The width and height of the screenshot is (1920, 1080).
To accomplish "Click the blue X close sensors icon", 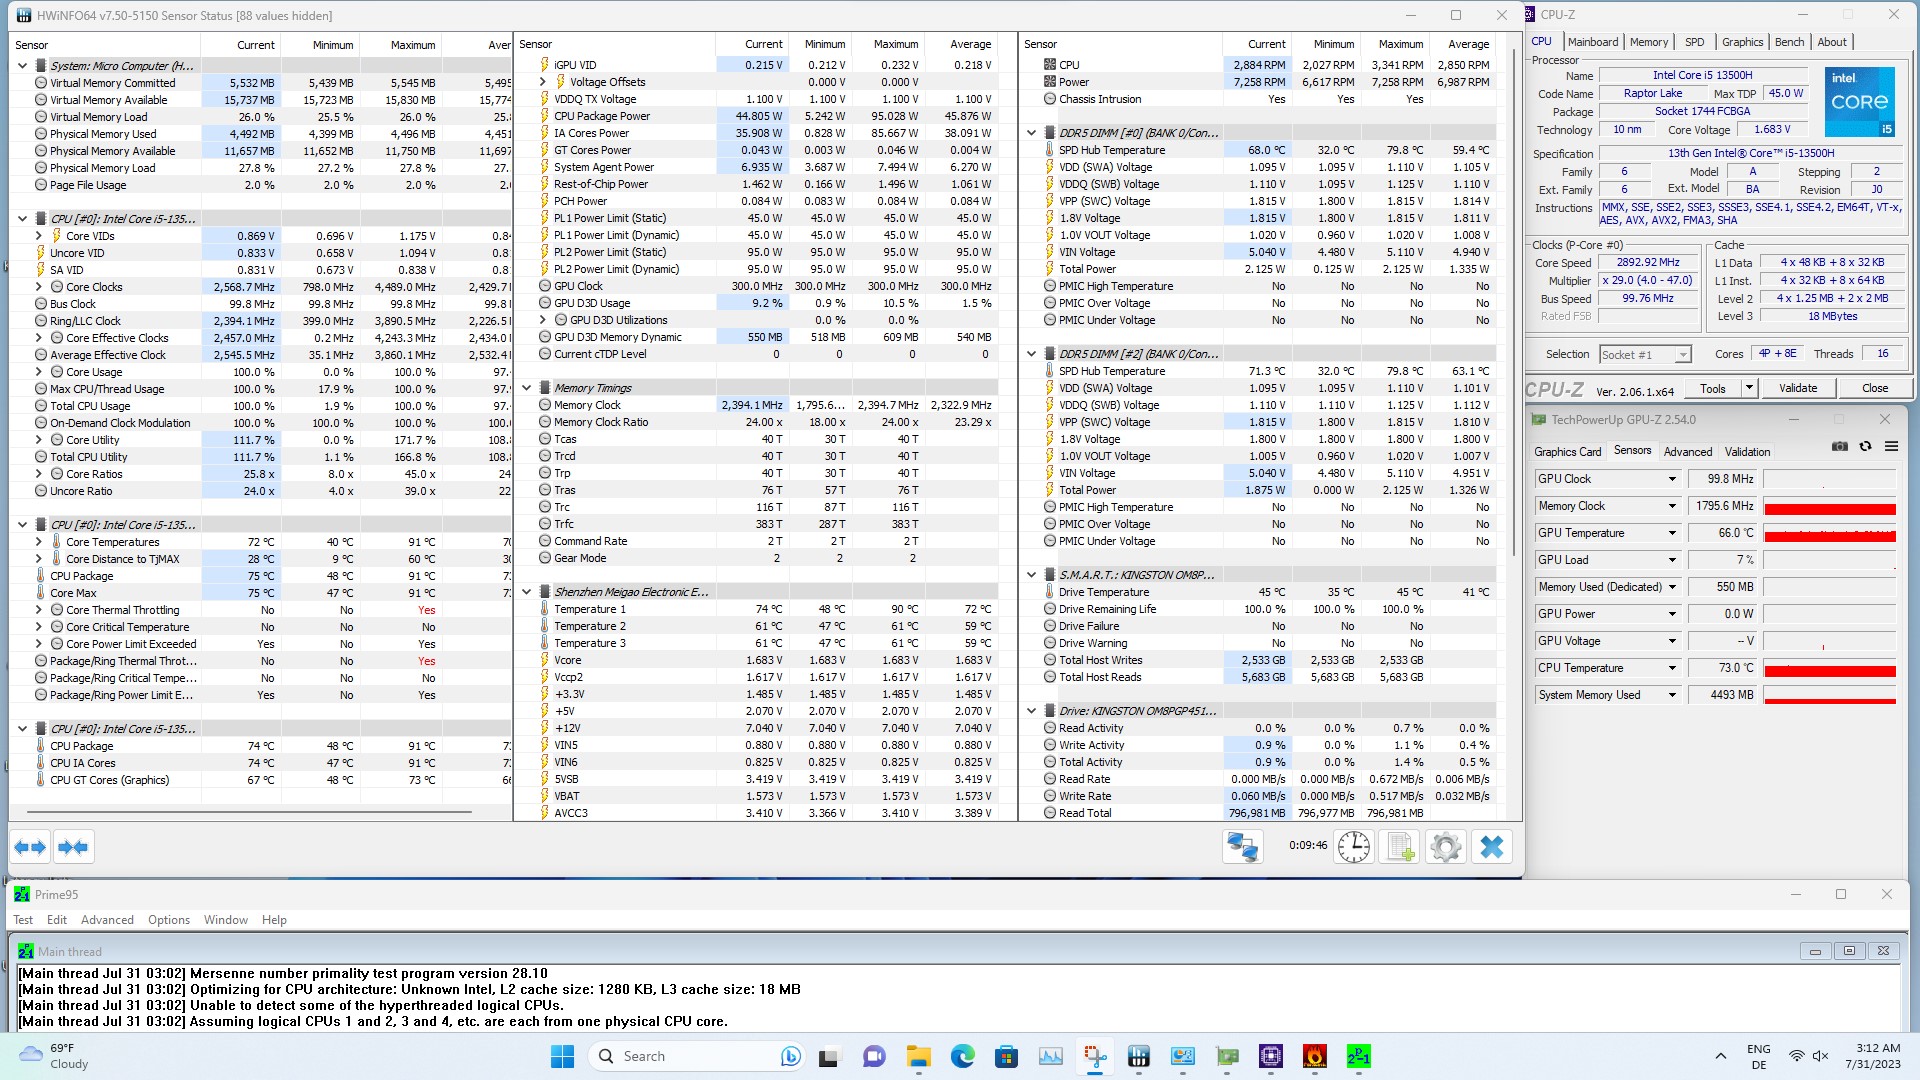I will (x=1491, y=847).
